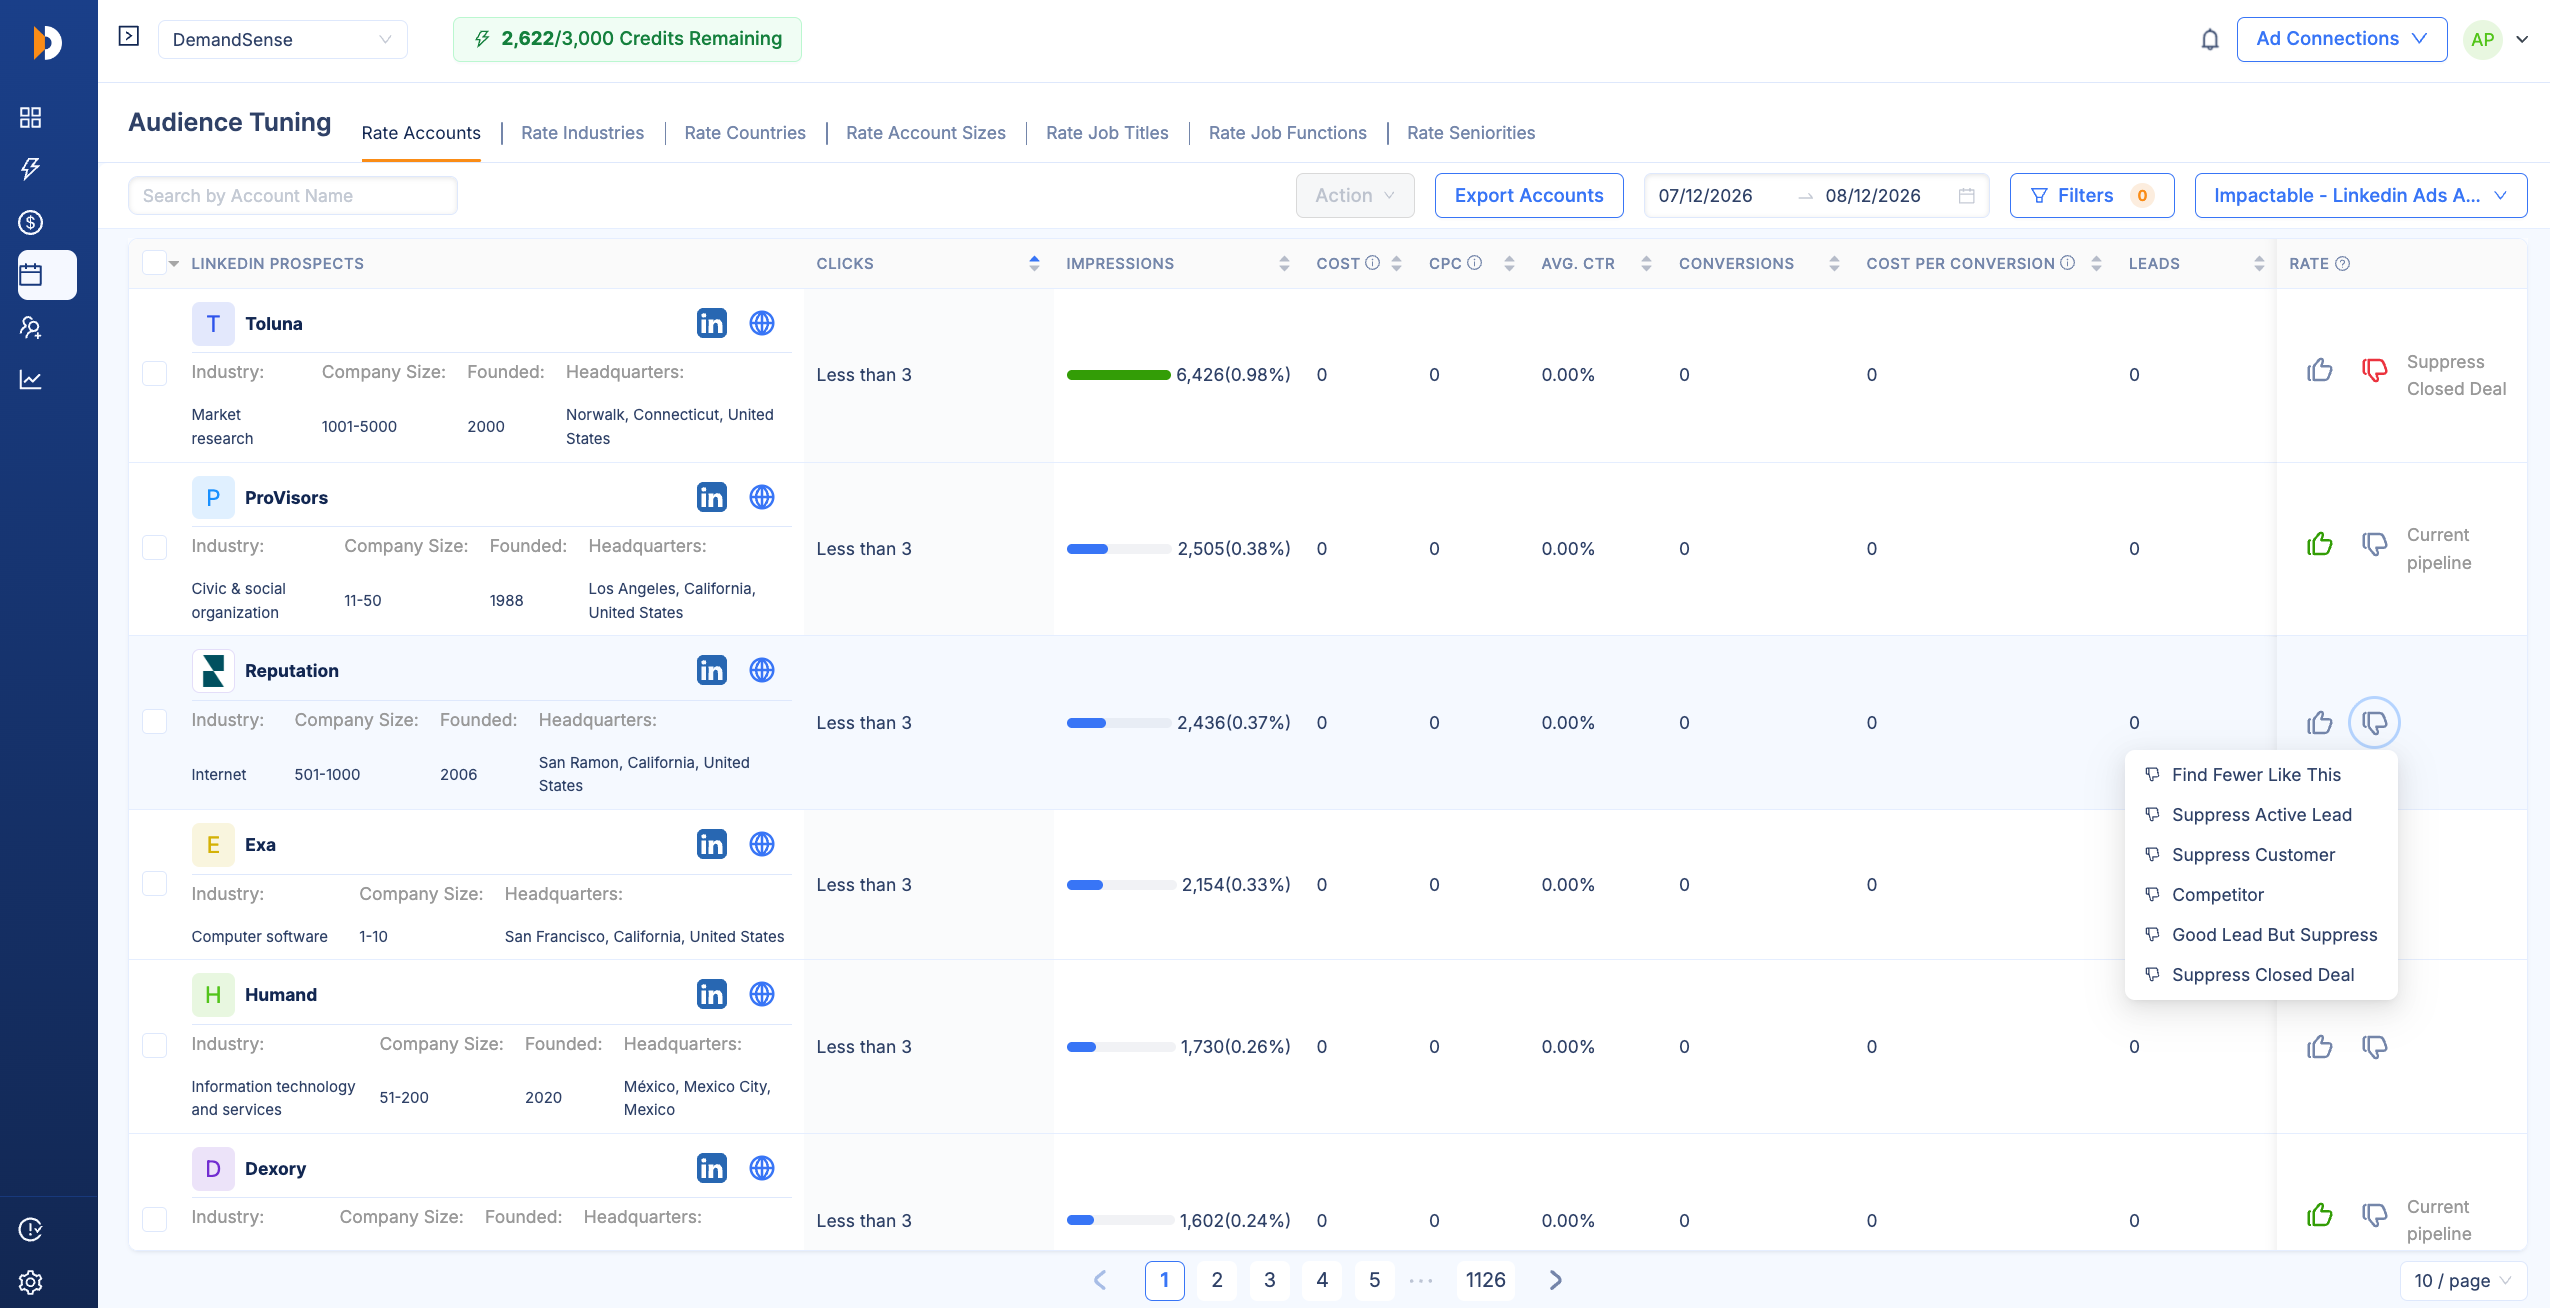This screenshot has height=1308, width=2550.
Task: Choose Competitor from the rating menu
Action: (x=2261, y=895)
